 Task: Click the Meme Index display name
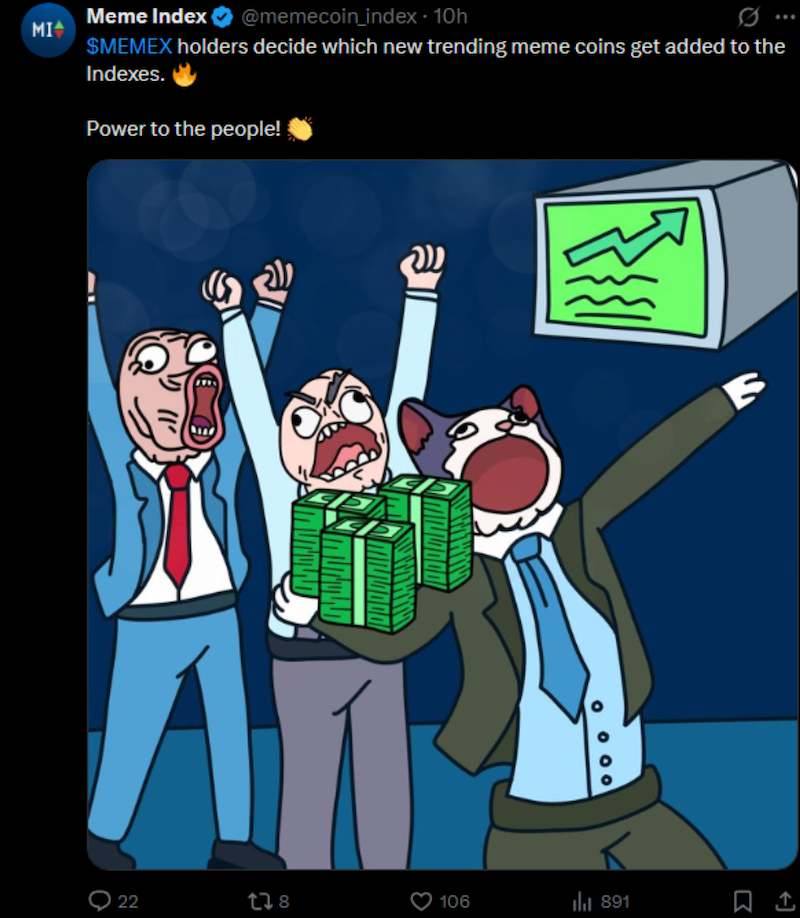(x=147, y=16)
